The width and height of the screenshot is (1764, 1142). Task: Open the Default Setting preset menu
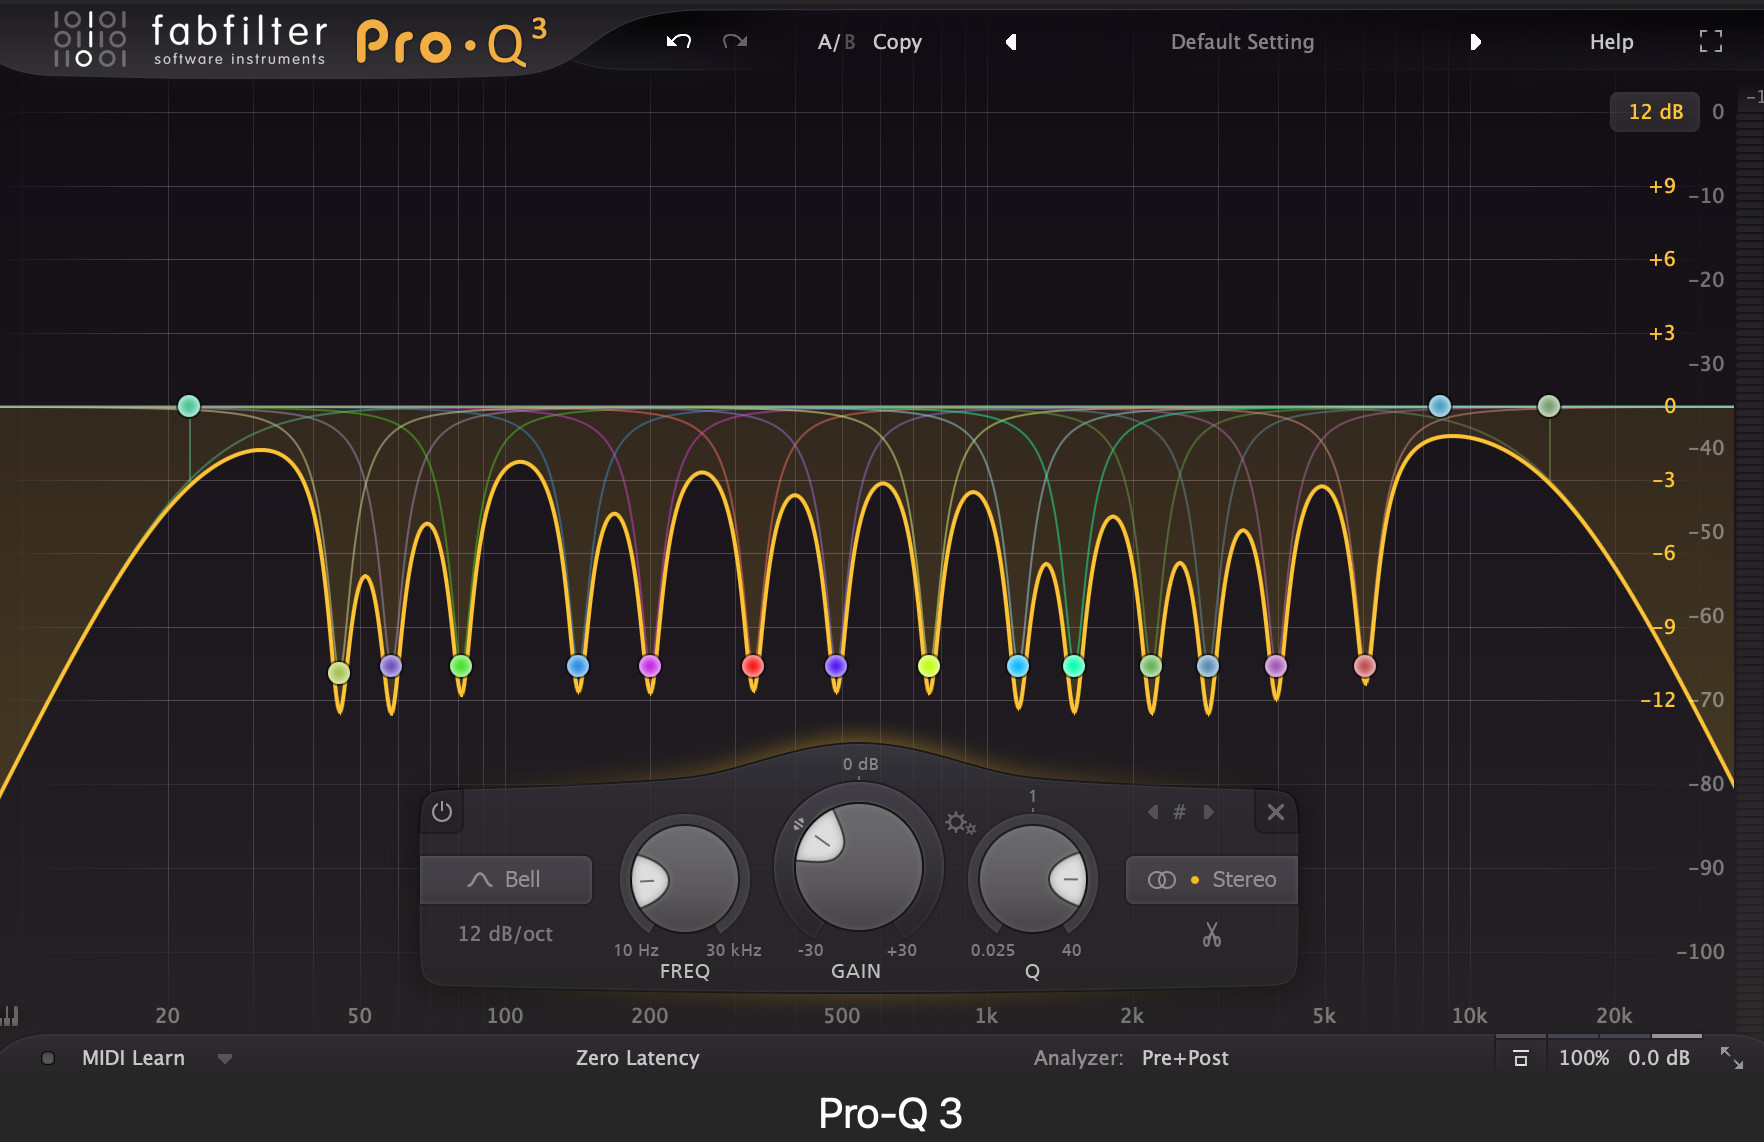1242,42
